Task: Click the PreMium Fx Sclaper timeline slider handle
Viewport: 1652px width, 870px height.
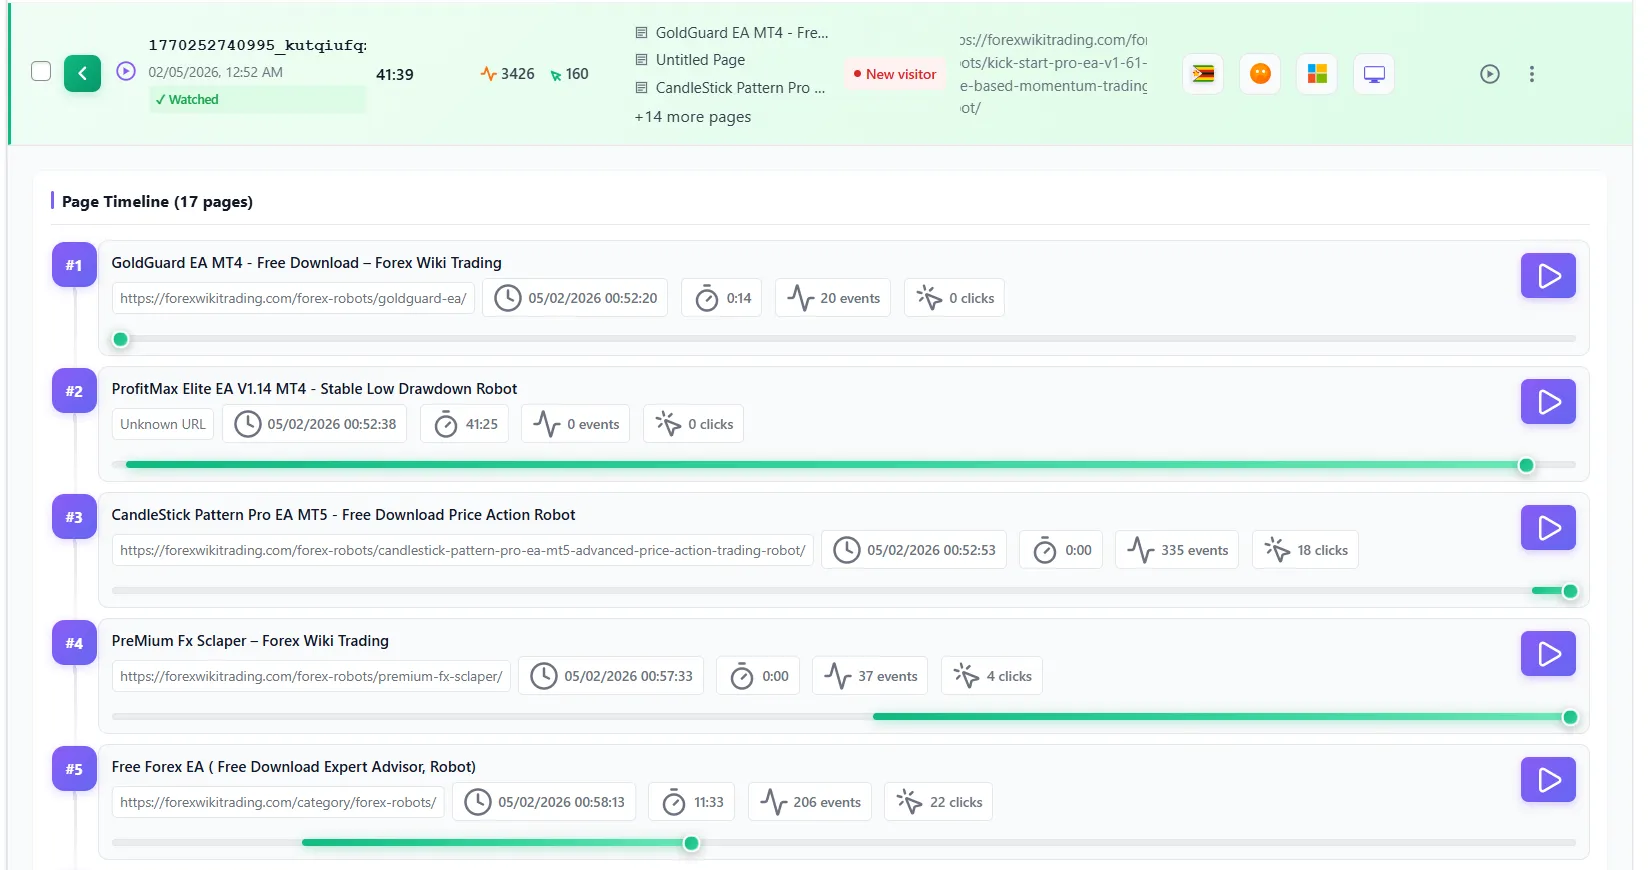Action: click(1570, 717)
